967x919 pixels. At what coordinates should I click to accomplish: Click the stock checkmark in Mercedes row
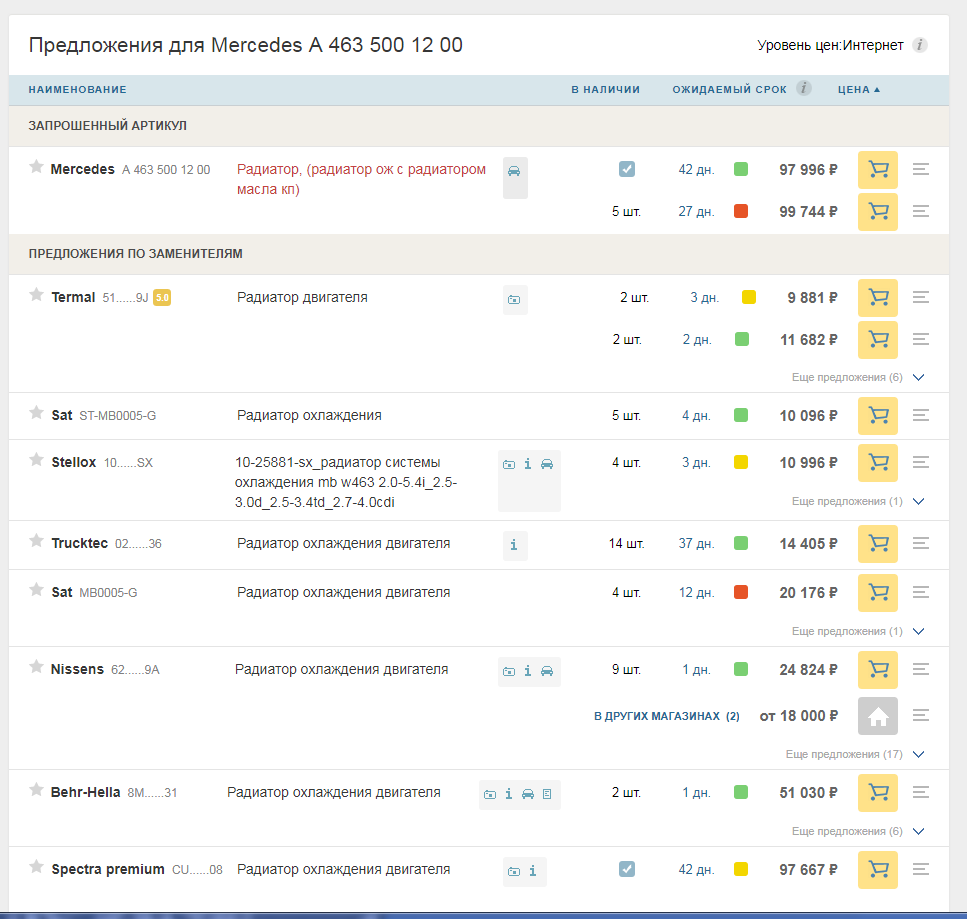pos(627,169)
